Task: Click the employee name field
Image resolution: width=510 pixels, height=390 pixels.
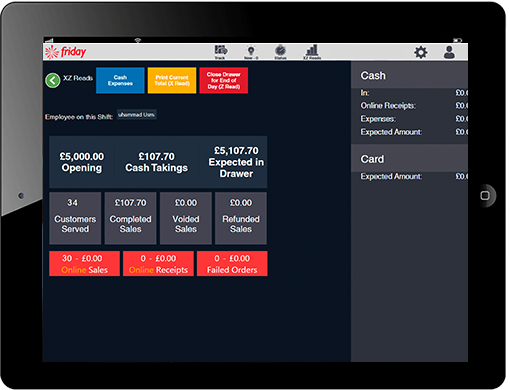Action: point(137,115)
